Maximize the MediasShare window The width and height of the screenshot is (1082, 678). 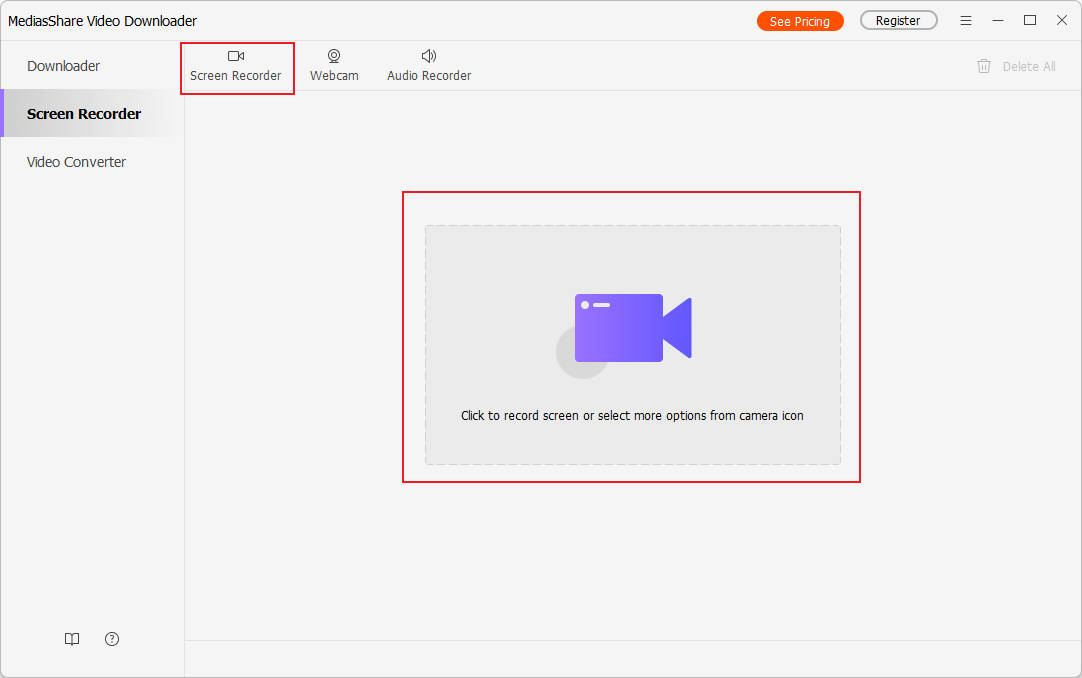(x=1029, y=21)
